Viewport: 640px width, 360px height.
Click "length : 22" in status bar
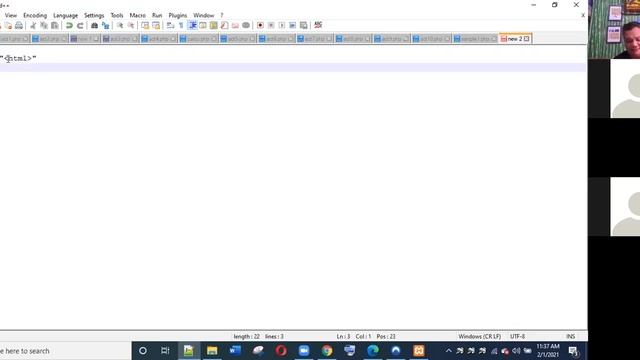click(x=247, y=336)
